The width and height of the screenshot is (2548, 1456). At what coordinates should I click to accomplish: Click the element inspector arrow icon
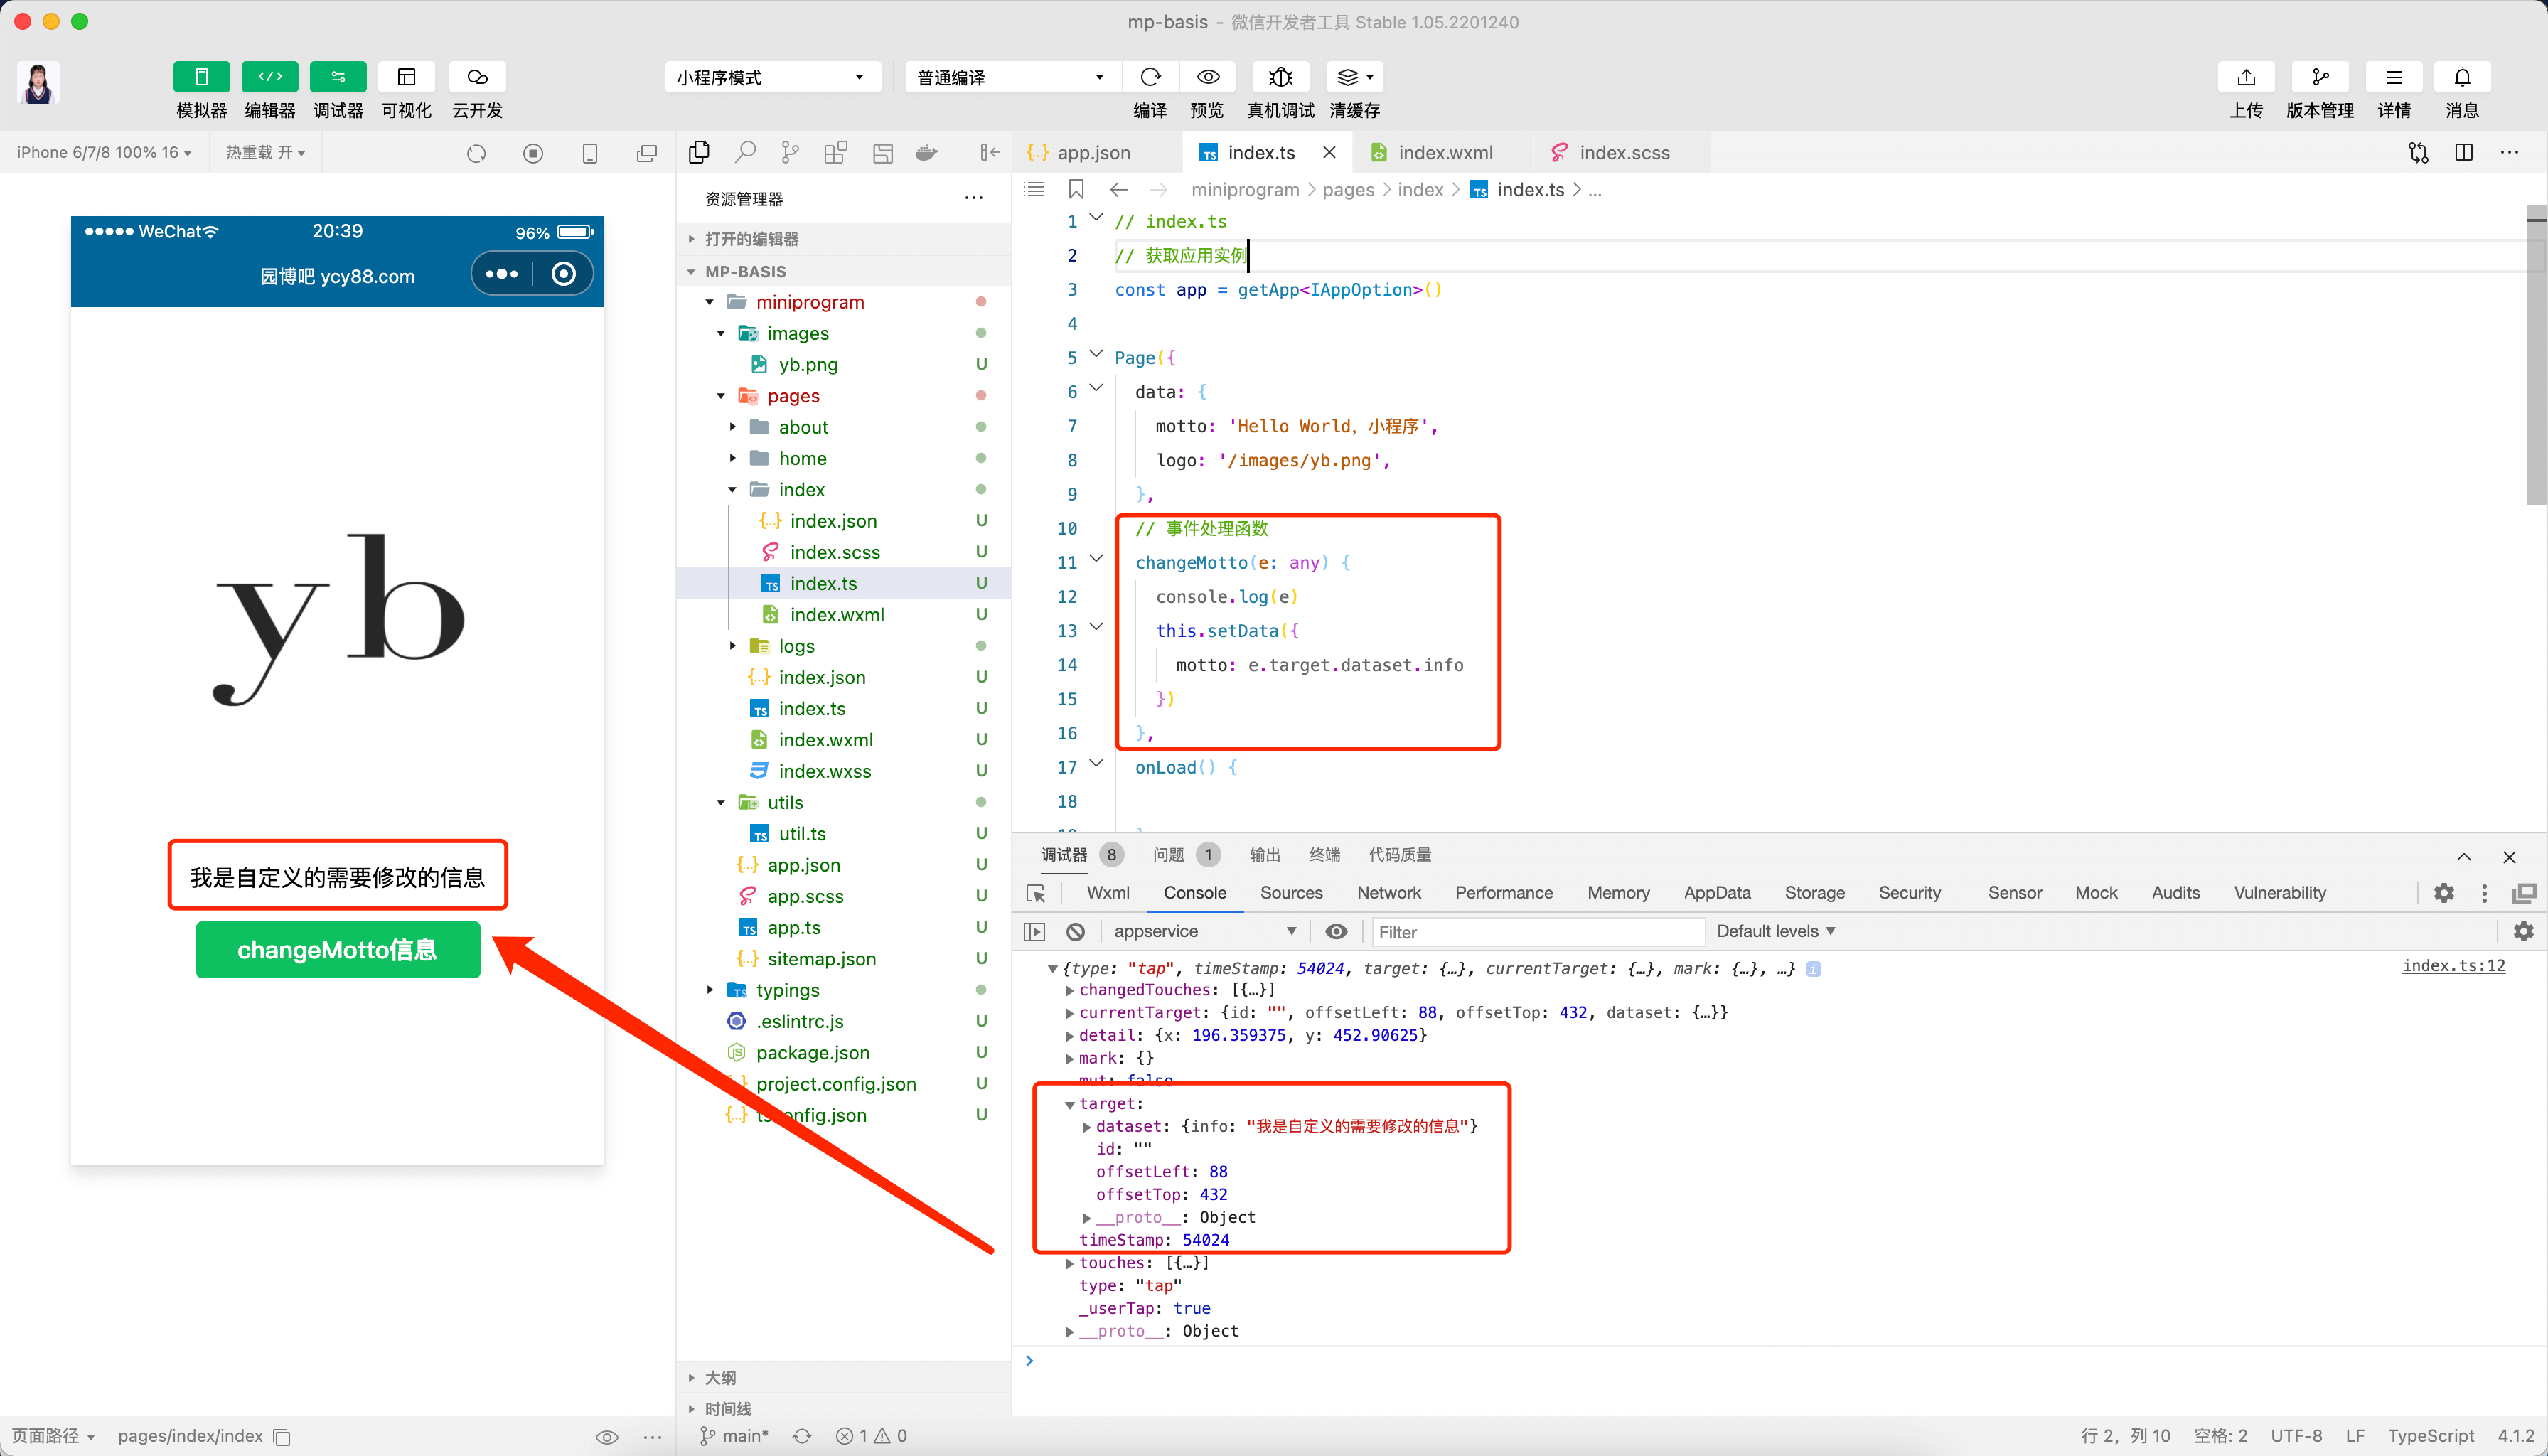tap(1036, 894)
